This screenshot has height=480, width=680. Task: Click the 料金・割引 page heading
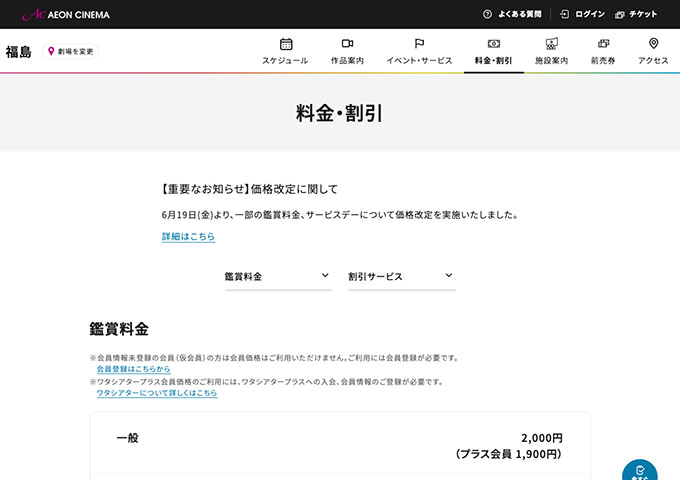339,113
